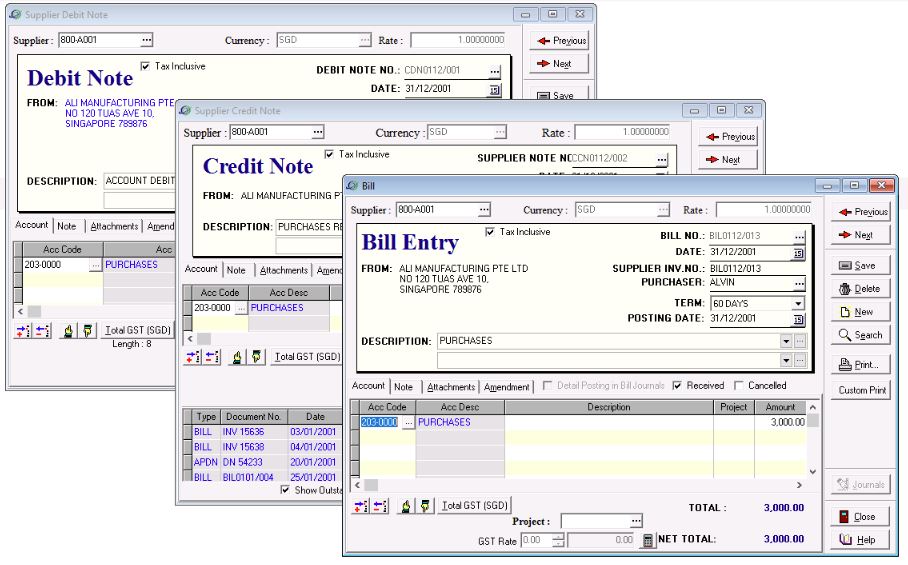Toggle Tax Inclusive in the Bill window
This screenshot has width=908, height=565.
click(490, 232)
